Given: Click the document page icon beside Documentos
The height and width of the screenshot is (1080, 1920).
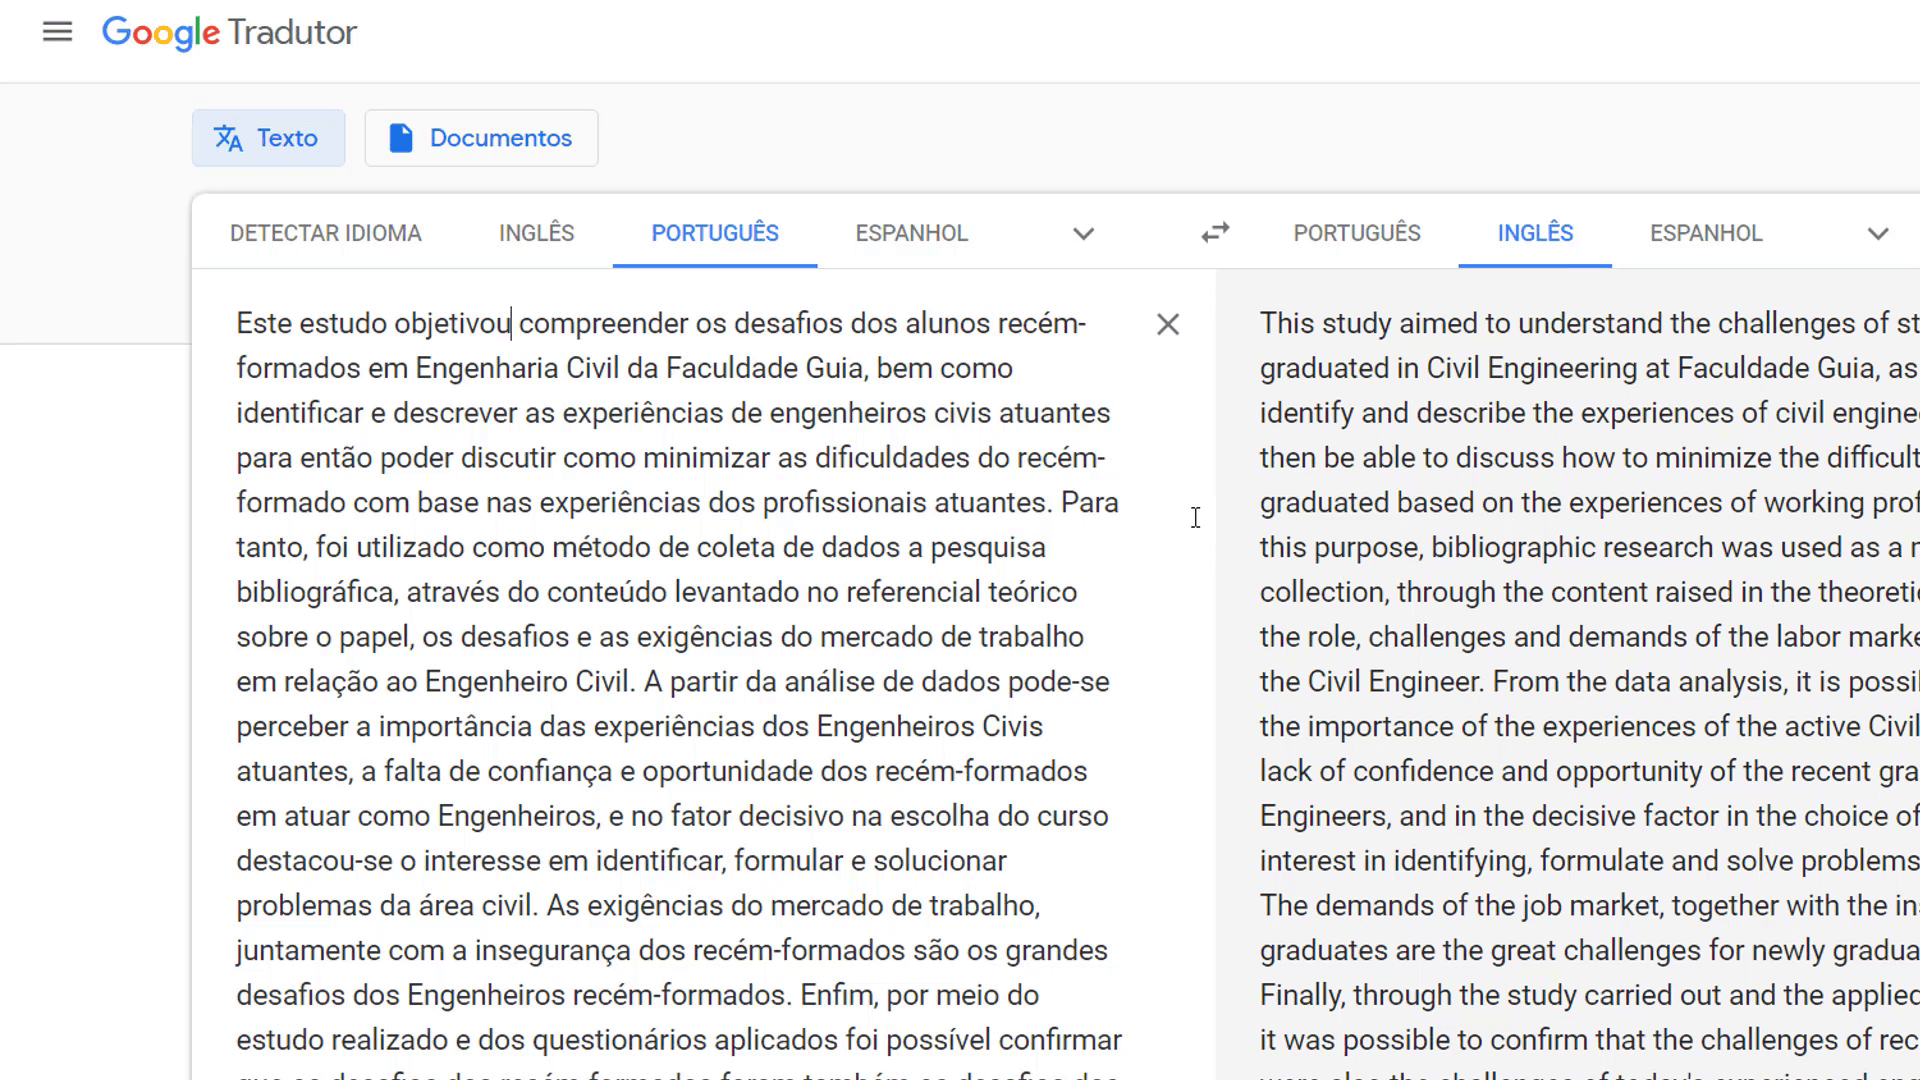Looking at the screenshot, I should click(x=401, y=138).
